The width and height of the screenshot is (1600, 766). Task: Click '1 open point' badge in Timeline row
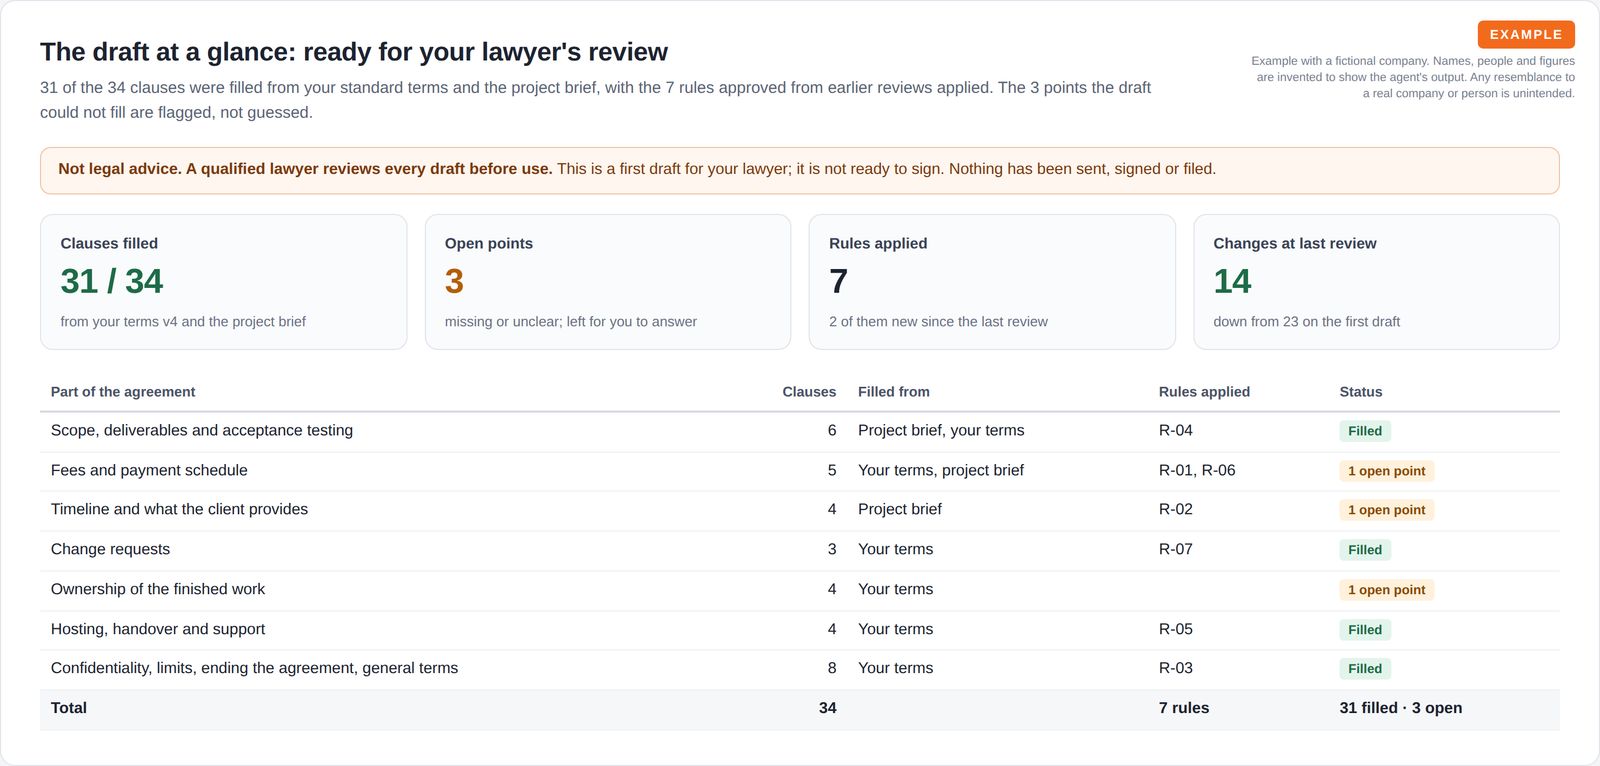coord(1387,510)
